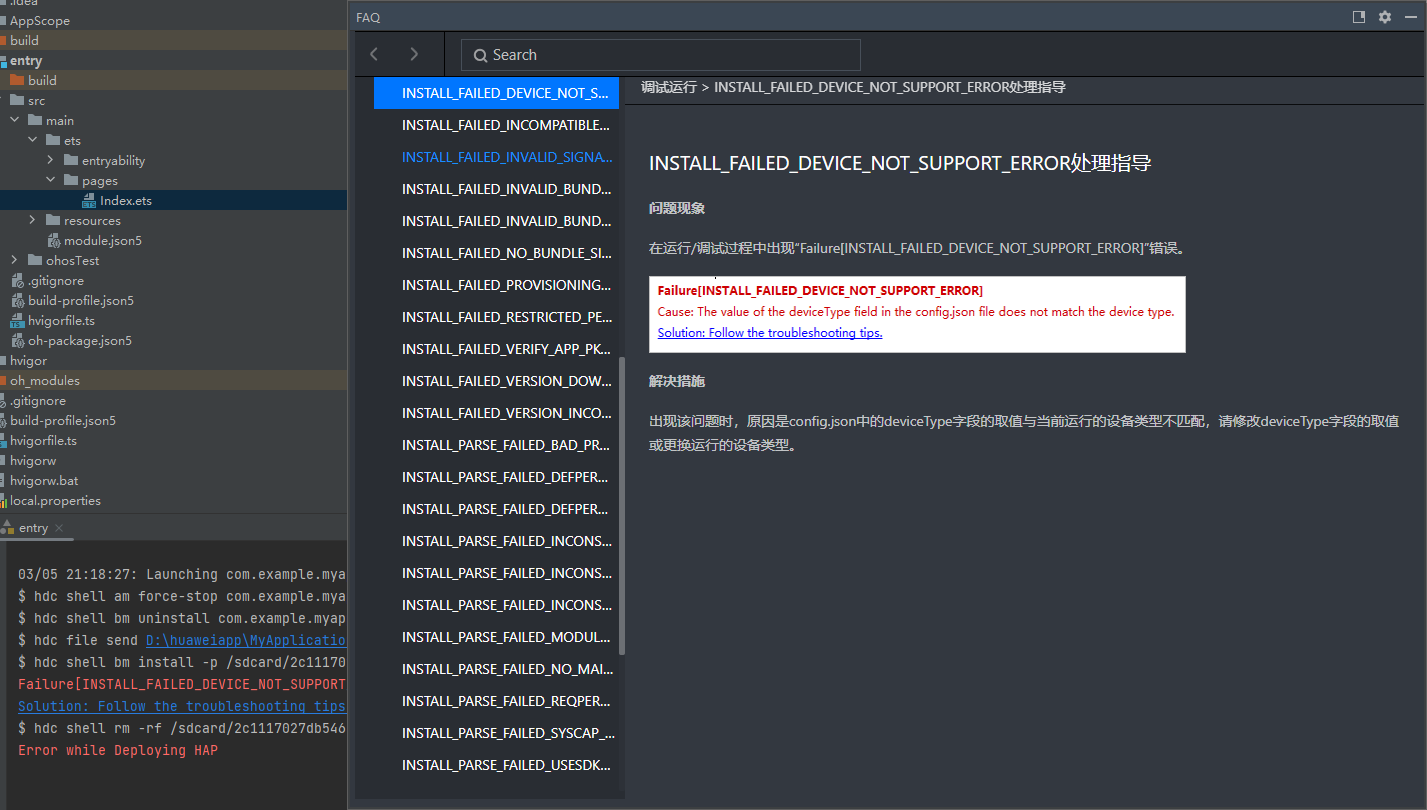Click the local.properties file icon
Viewport: 1427px width, 810px height.
click(4, 501)
